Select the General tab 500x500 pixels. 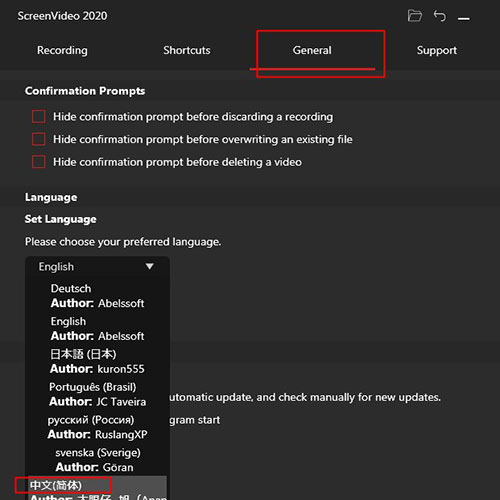coord(312,50)
